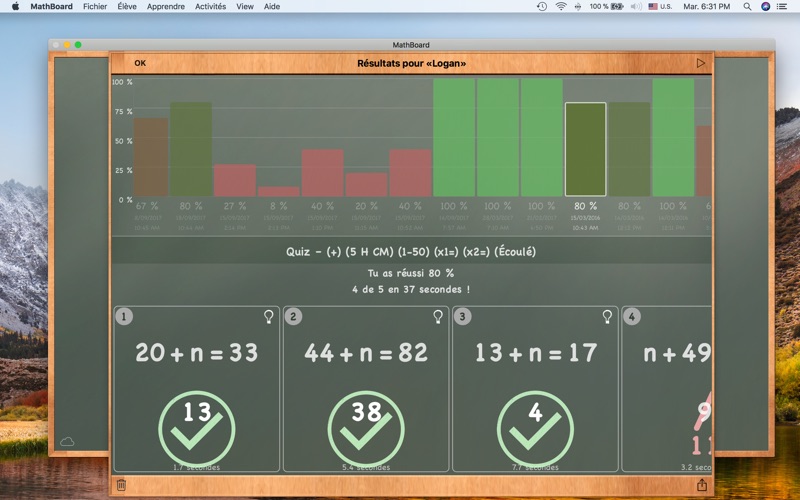Select the 20 % result bar
This screenshot has width=800, height=500.
point(366,185)
